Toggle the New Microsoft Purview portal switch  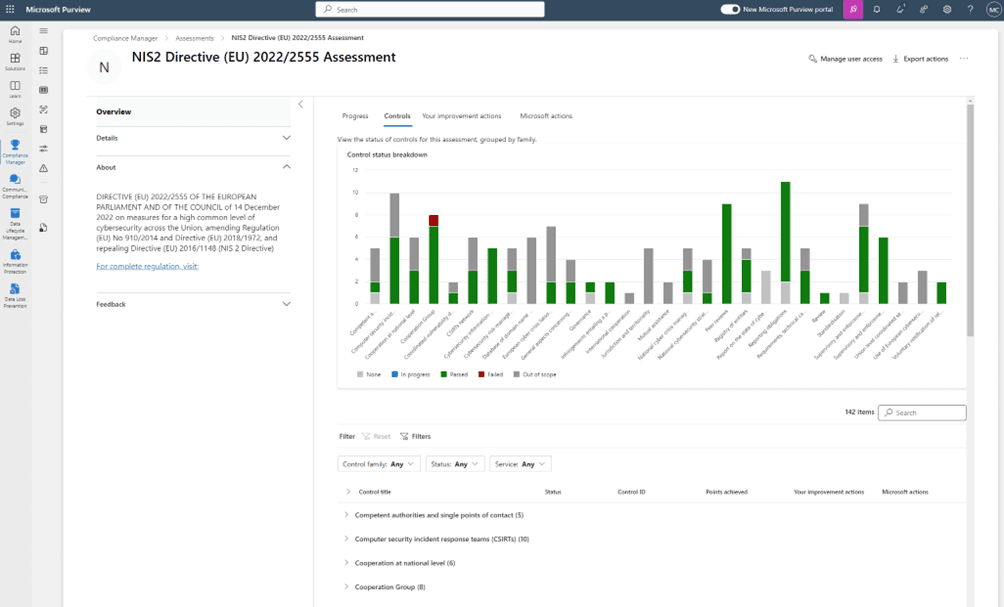click(x=730, y=10)
